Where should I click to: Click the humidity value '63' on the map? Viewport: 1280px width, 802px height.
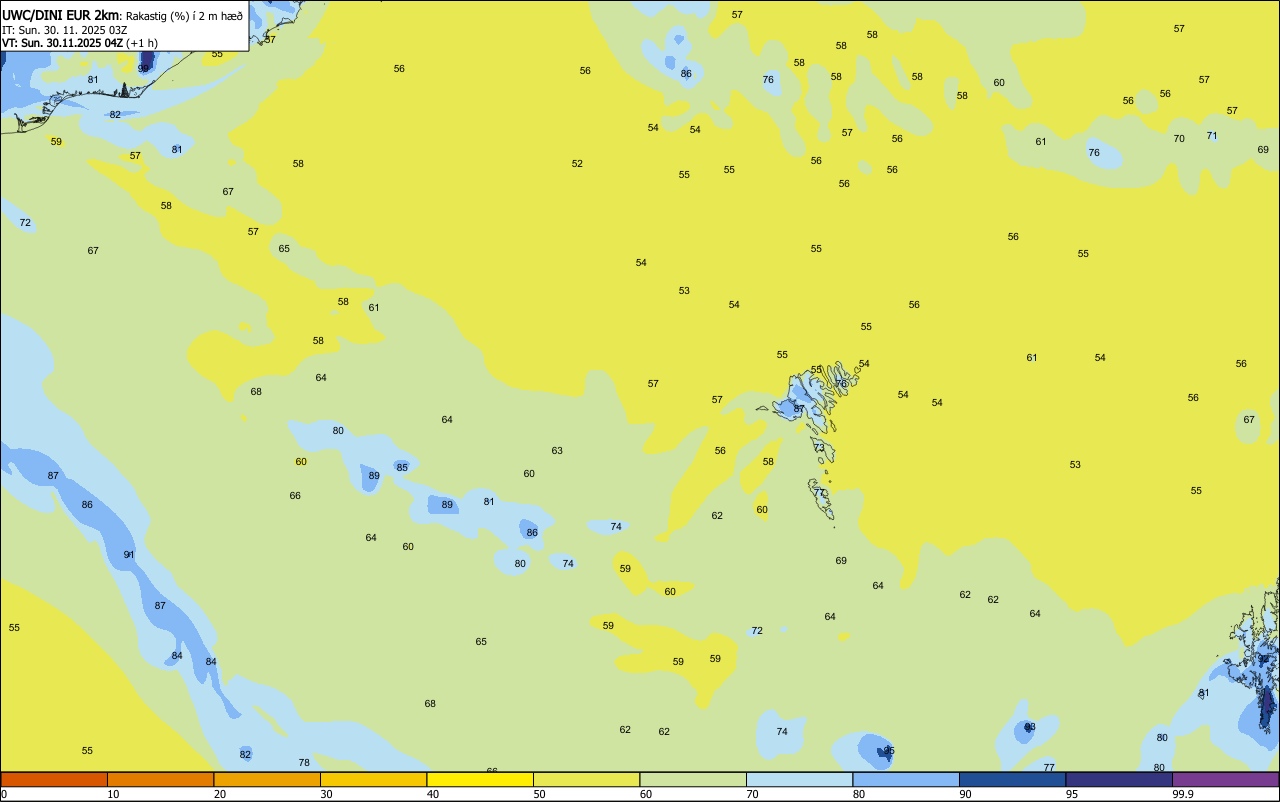557,451
